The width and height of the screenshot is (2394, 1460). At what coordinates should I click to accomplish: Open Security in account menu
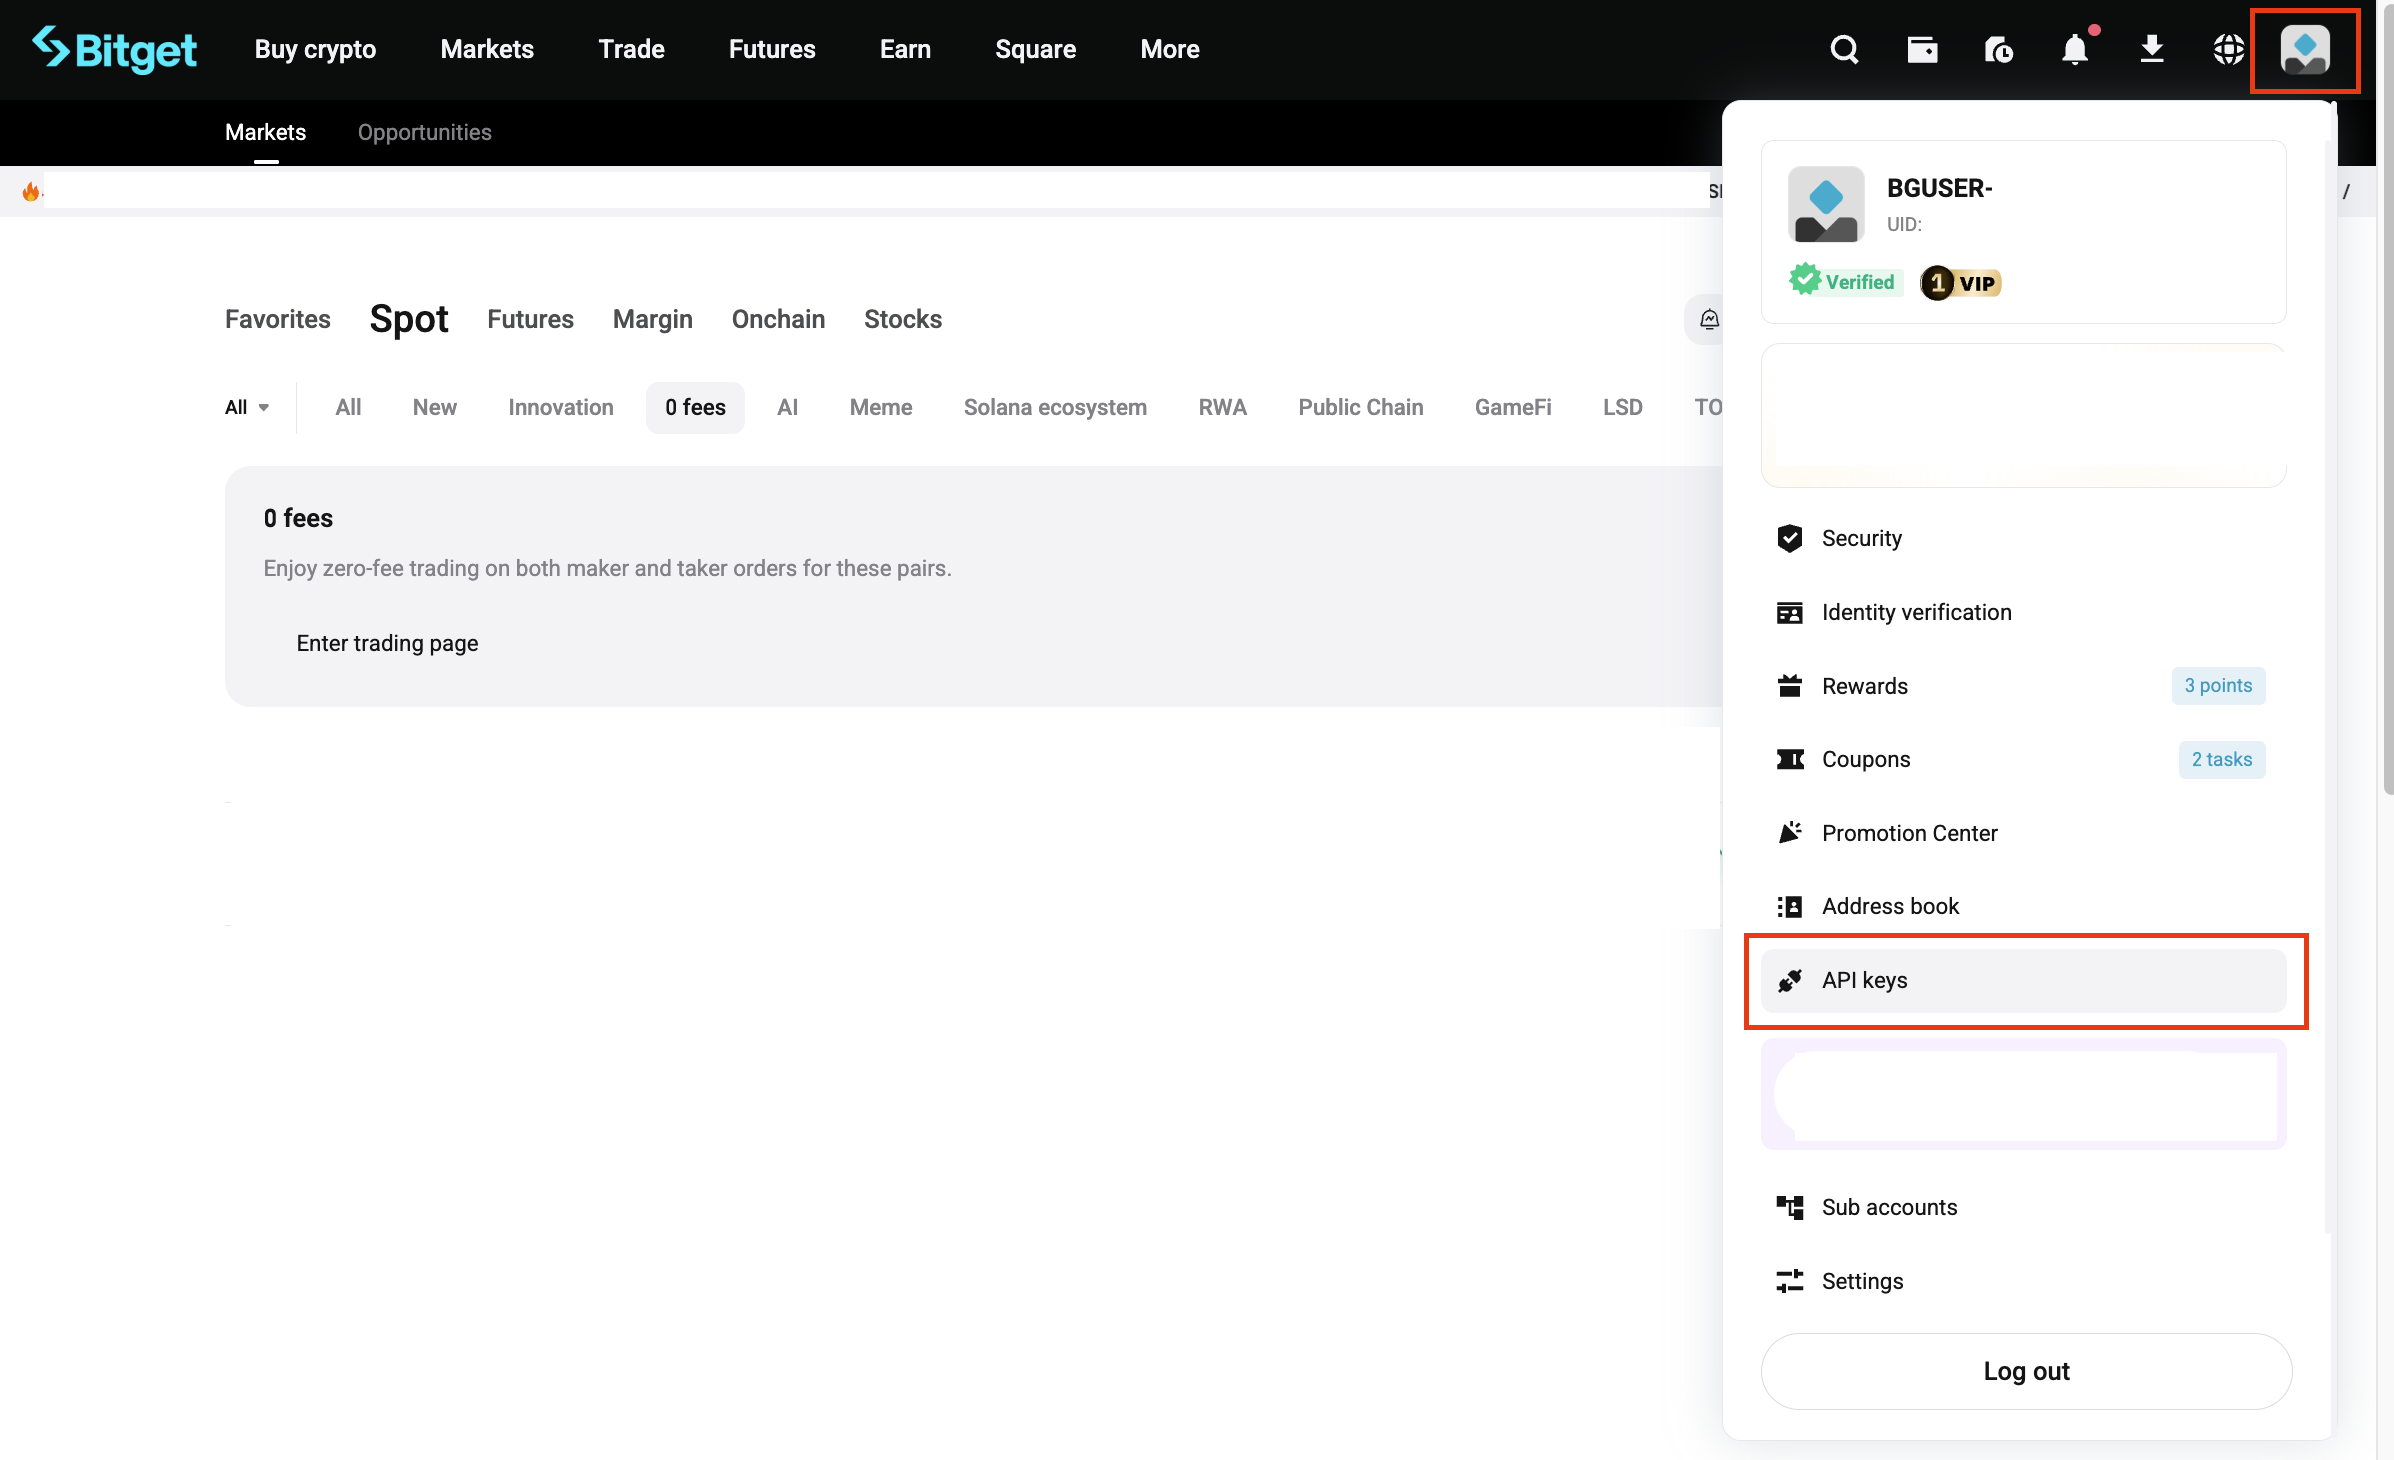click(1861, 538)
